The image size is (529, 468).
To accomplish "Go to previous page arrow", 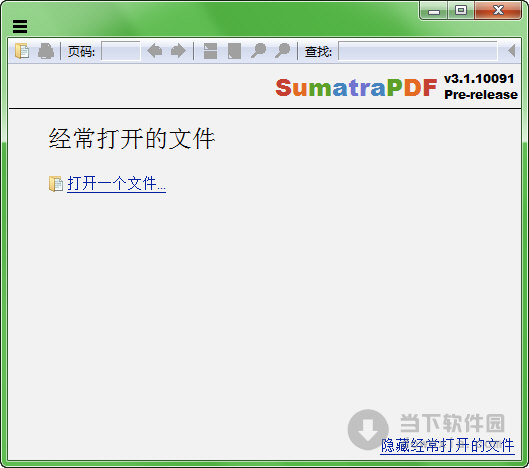I will pos(155,51).
